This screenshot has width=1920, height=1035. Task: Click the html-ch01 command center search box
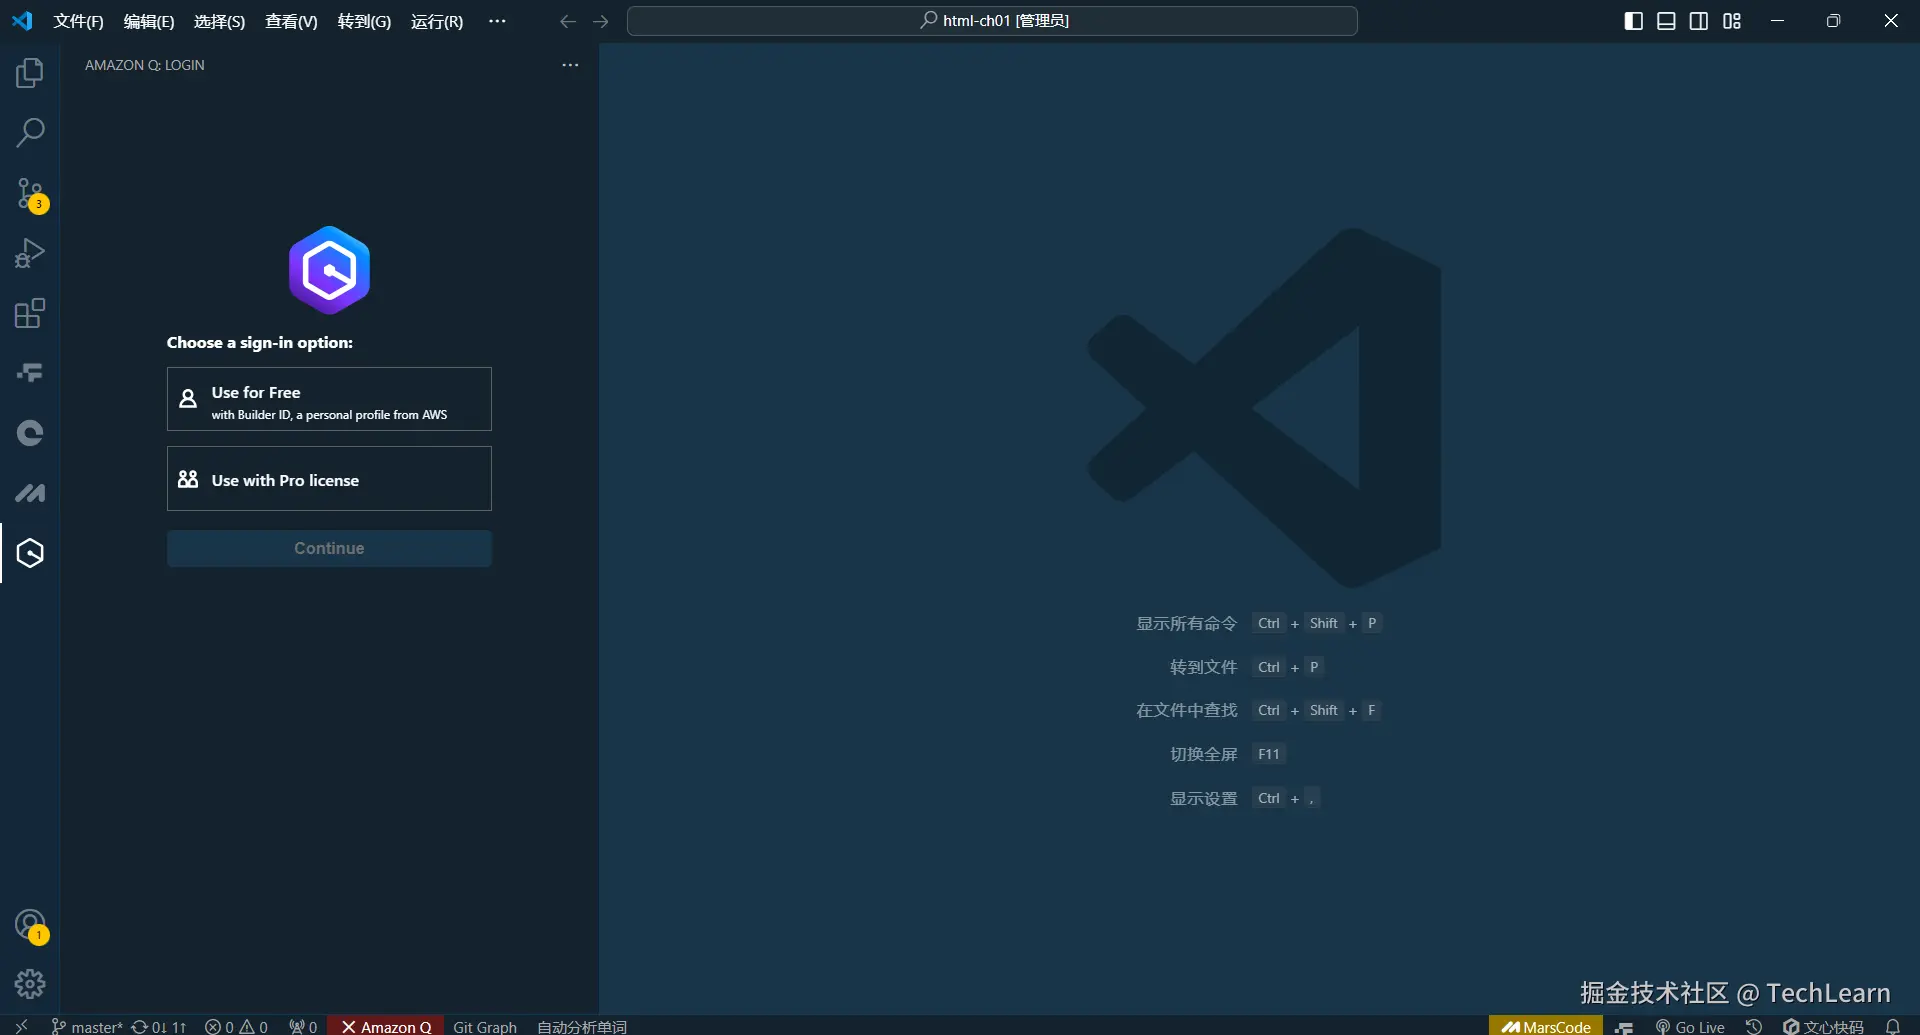[992, 21]
